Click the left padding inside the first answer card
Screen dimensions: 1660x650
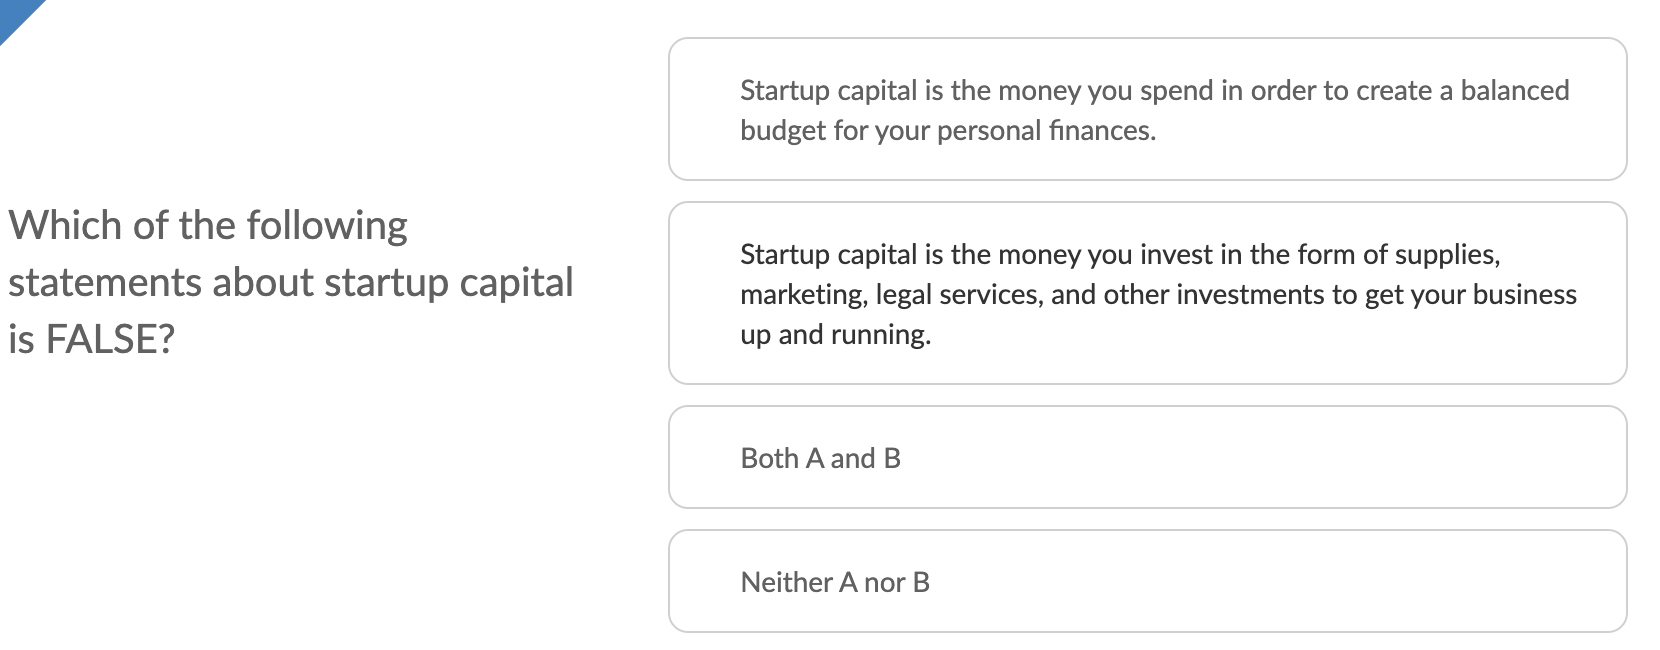pyautogui.click(x=704, y=109)
